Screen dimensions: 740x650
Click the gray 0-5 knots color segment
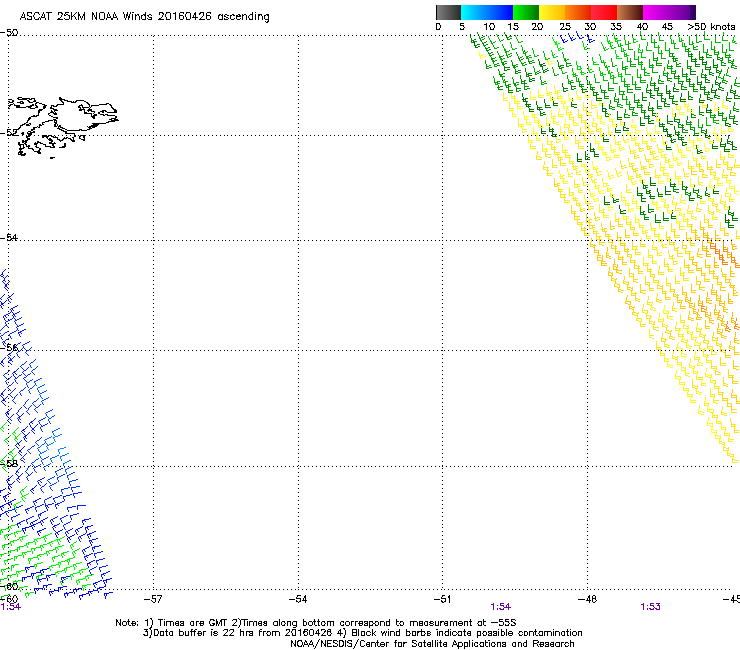point(448,12)
